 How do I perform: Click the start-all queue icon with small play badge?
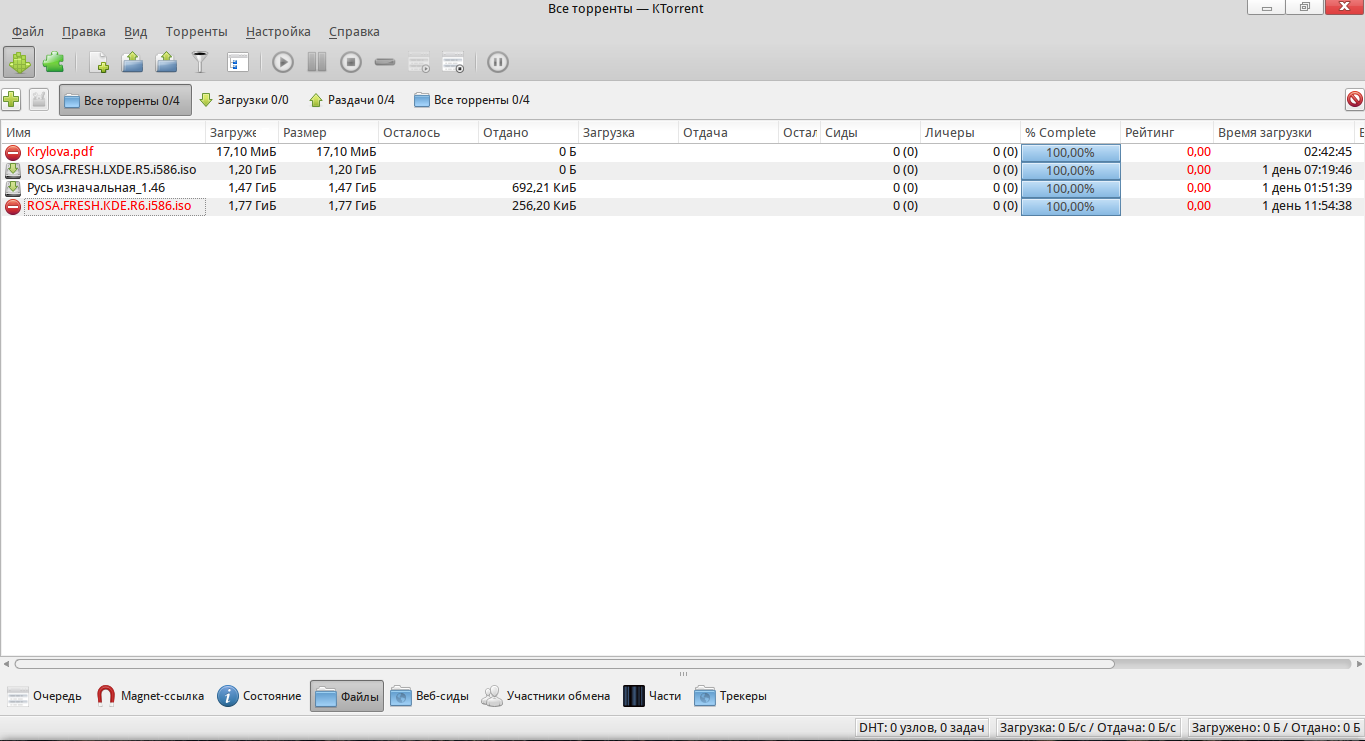(x=419, y=63)
